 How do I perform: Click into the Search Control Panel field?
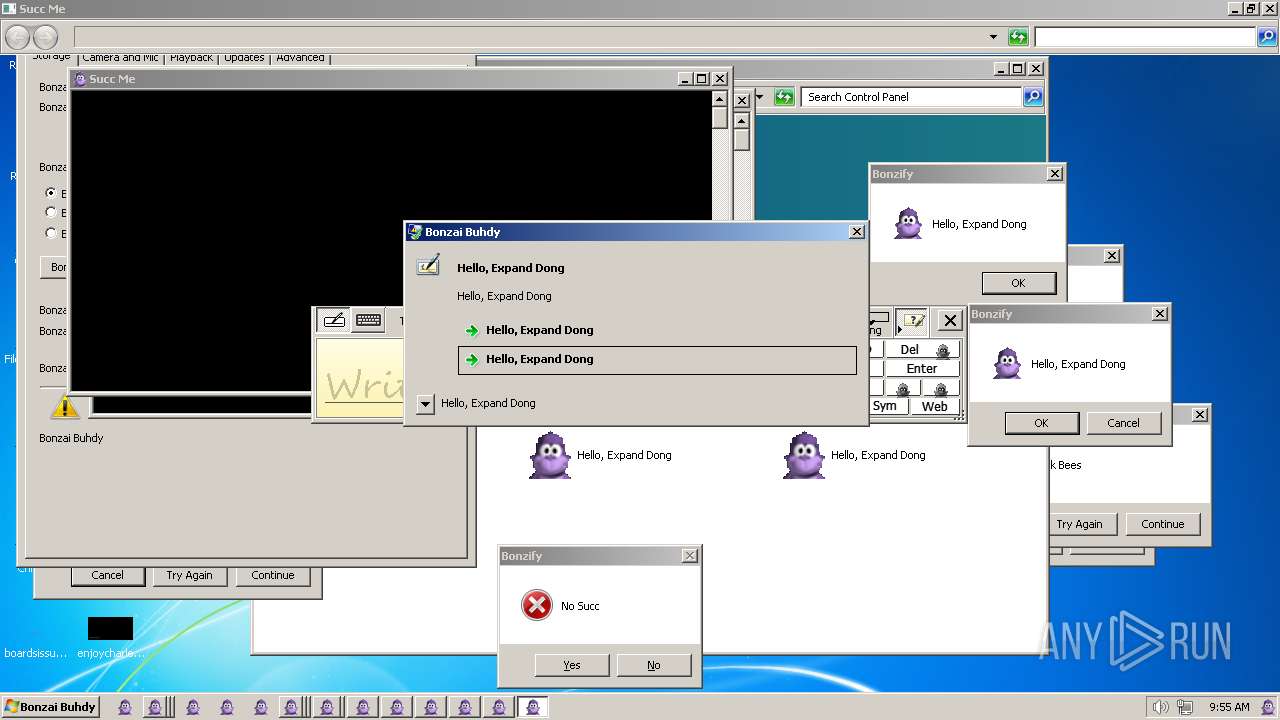click(911, 97)
